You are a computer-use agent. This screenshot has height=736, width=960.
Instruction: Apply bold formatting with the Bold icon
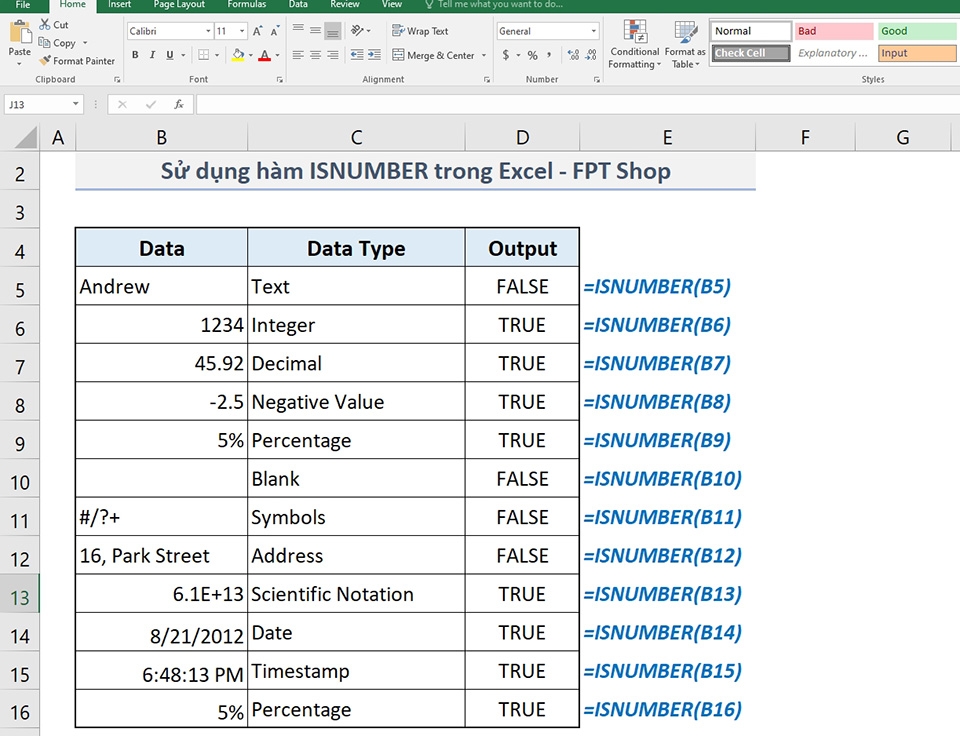pos(135,55)
